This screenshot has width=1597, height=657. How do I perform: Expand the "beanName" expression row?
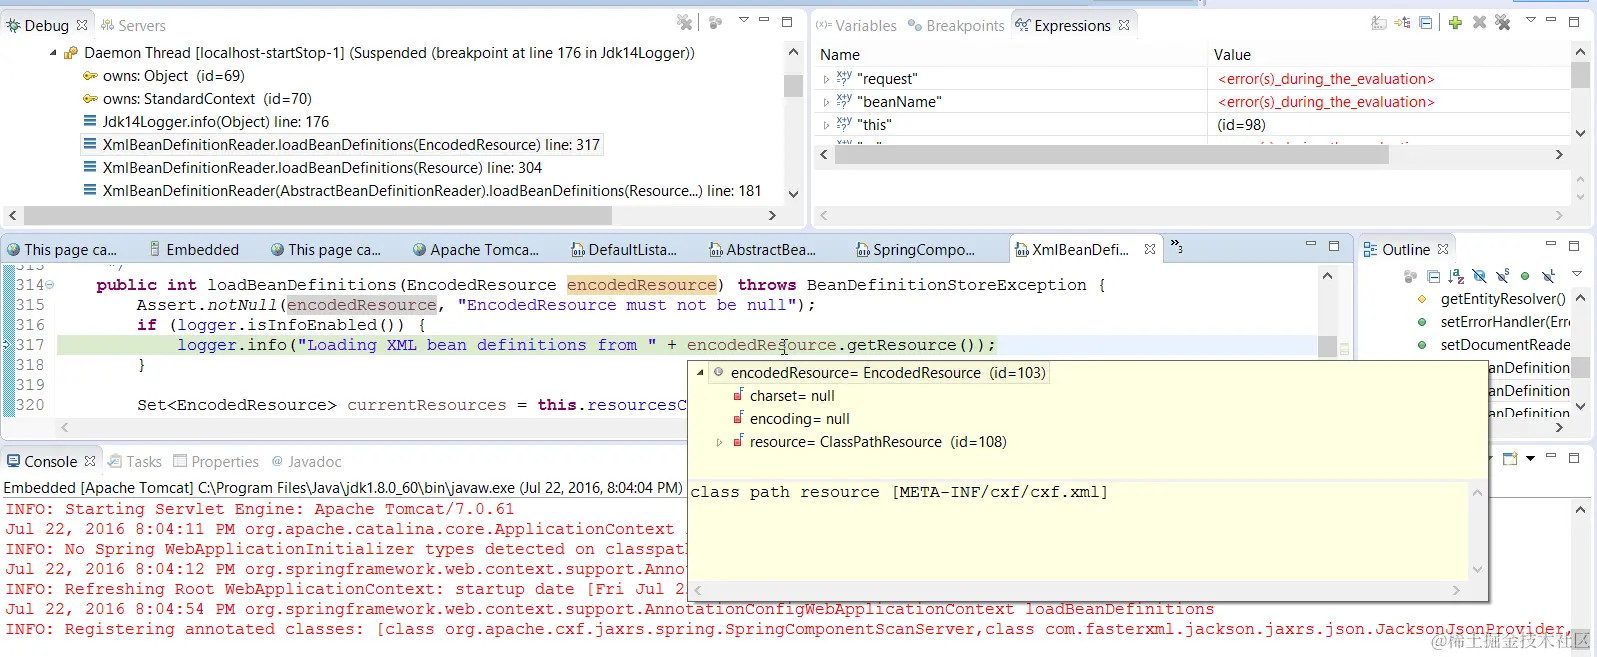tap(826, 102)
